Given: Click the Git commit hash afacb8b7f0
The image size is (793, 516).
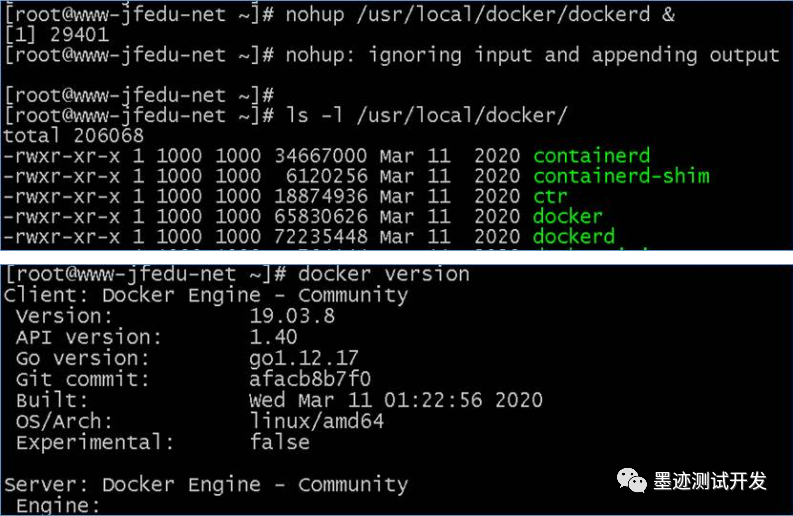Looking at the screenshot, I should pyautogui.click(x=310, y=379).
